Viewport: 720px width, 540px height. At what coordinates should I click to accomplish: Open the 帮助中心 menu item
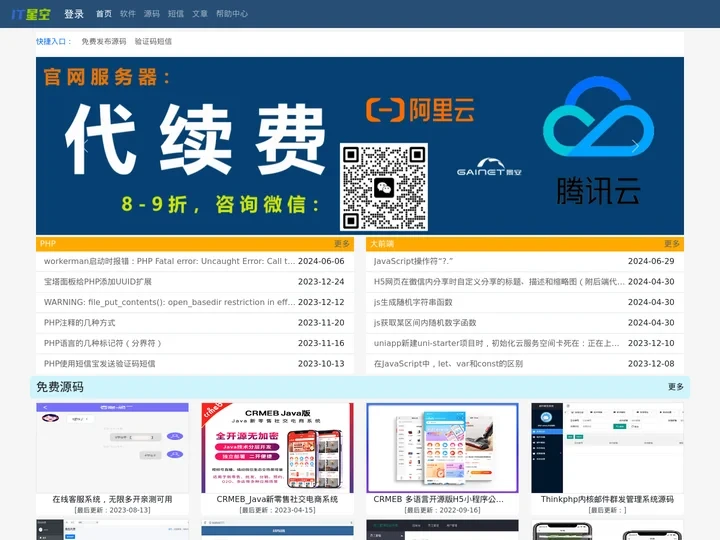click(x=232, y=14)
